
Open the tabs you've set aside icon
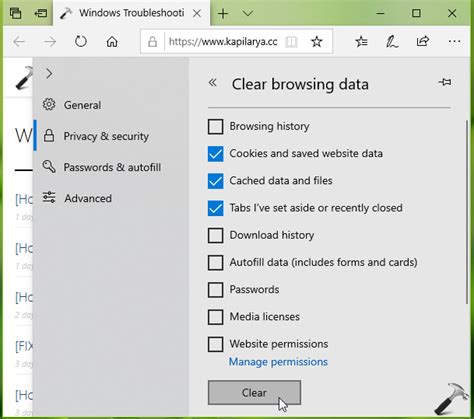(15, 13)
